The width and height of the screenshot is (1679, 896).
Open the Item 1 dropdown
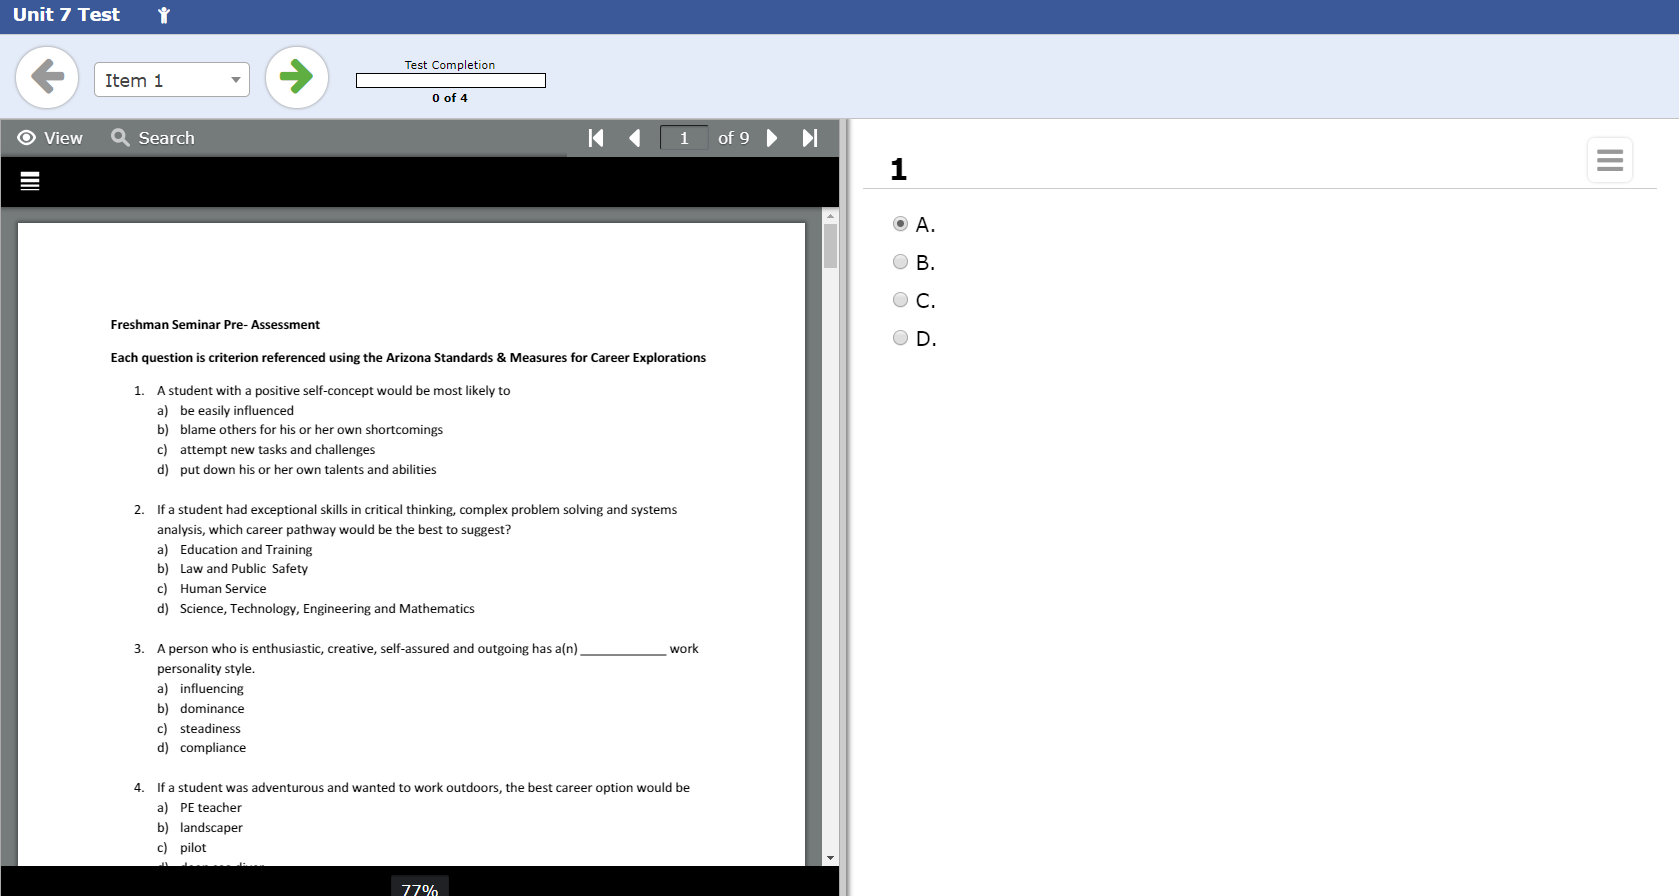point(171,80)
